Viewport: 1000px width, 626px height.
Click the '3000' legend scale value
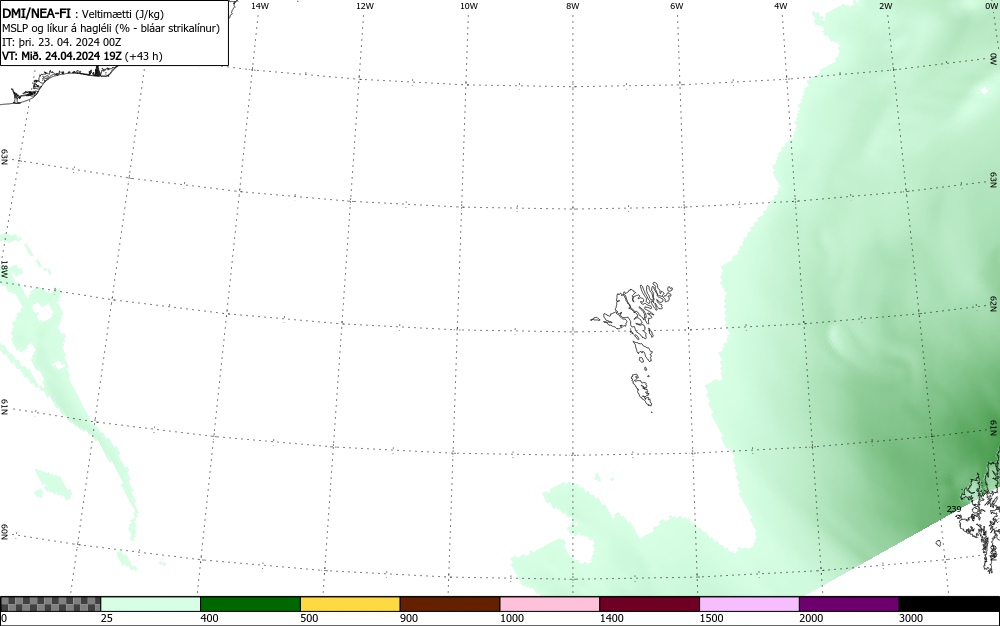click(911, 618)
